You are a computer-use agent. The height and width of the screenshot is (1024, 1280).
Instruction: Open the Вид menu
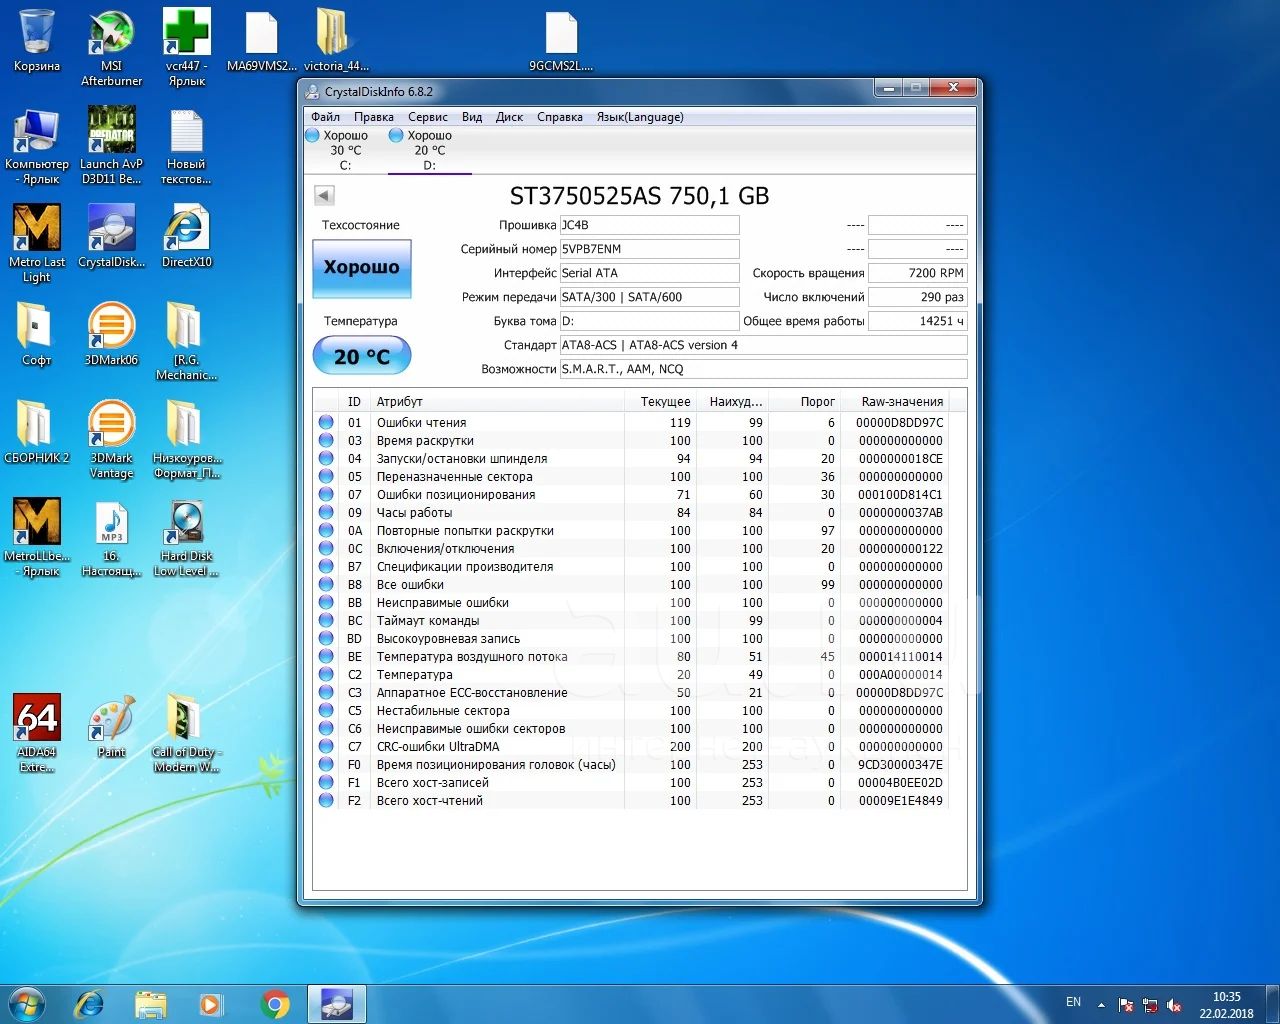pyautogui.click(x=472, y=117)
